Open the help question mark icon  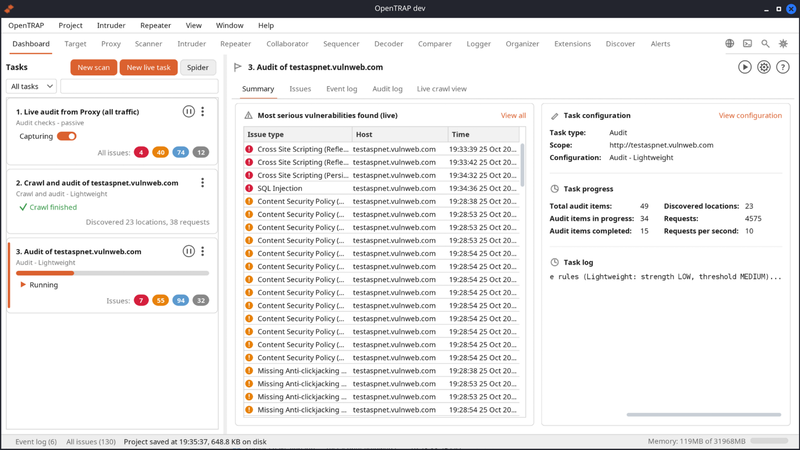pos(783,67)
